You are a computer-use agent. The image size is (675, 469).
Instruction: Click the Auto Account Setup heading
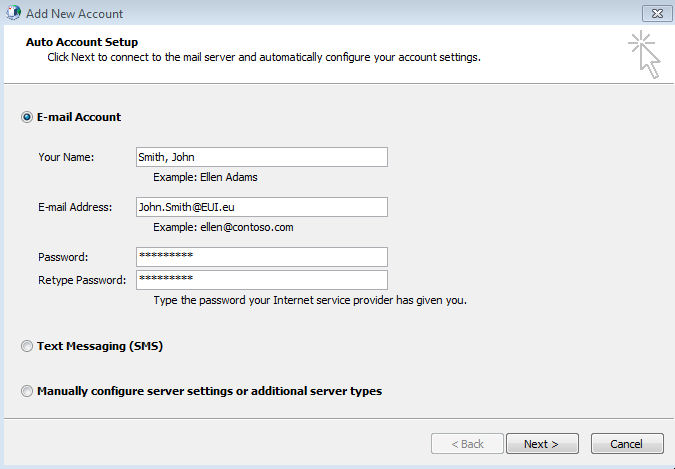point(81,42)
